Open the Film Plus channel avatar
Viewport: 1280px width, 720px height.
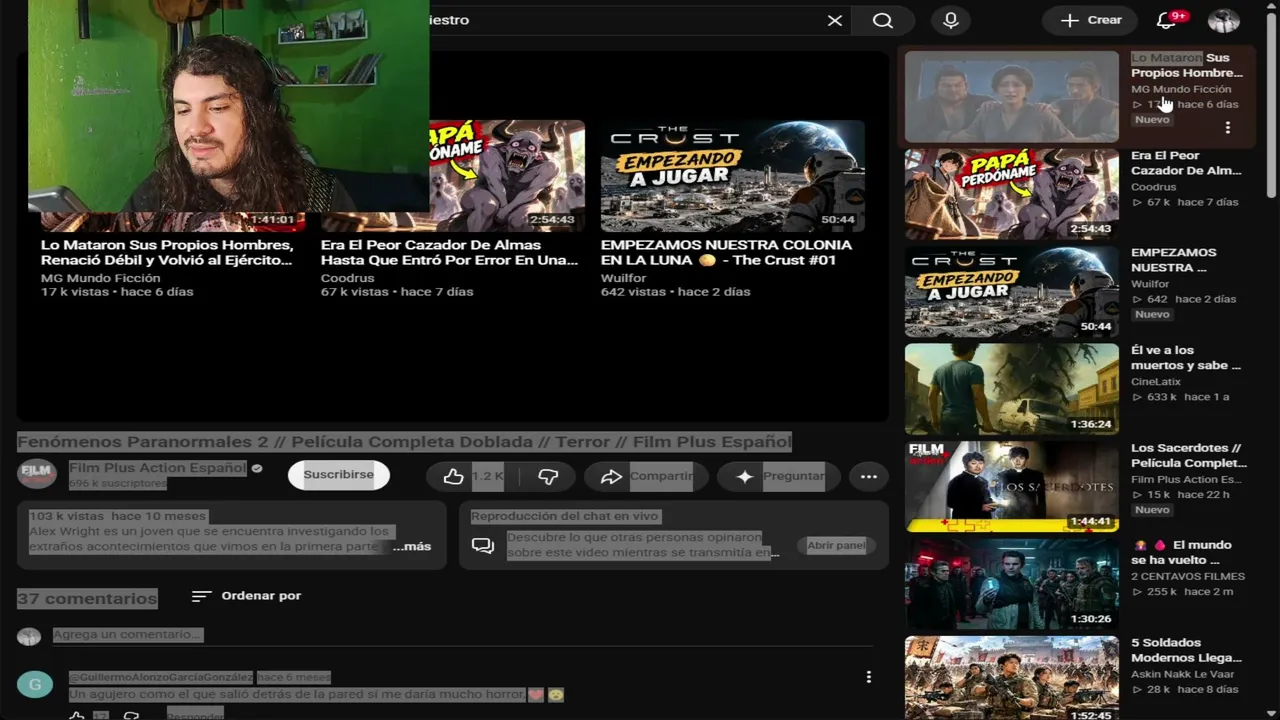tap(37, 474)
